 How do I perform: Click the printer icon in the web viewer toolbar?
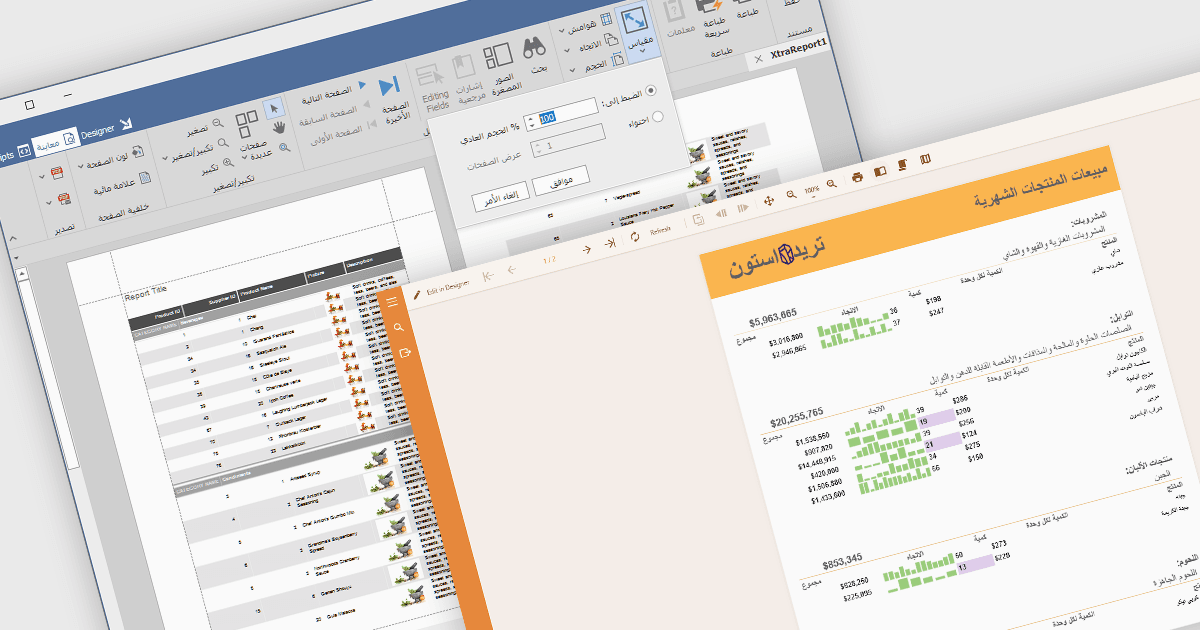[857, 176]
